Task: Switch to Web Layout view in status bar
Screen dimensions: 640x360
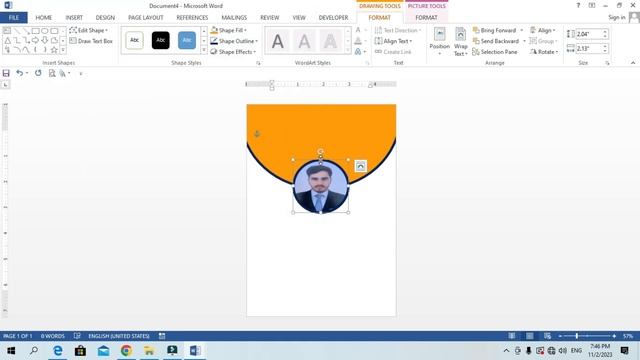Action: (x=547, y=336)
